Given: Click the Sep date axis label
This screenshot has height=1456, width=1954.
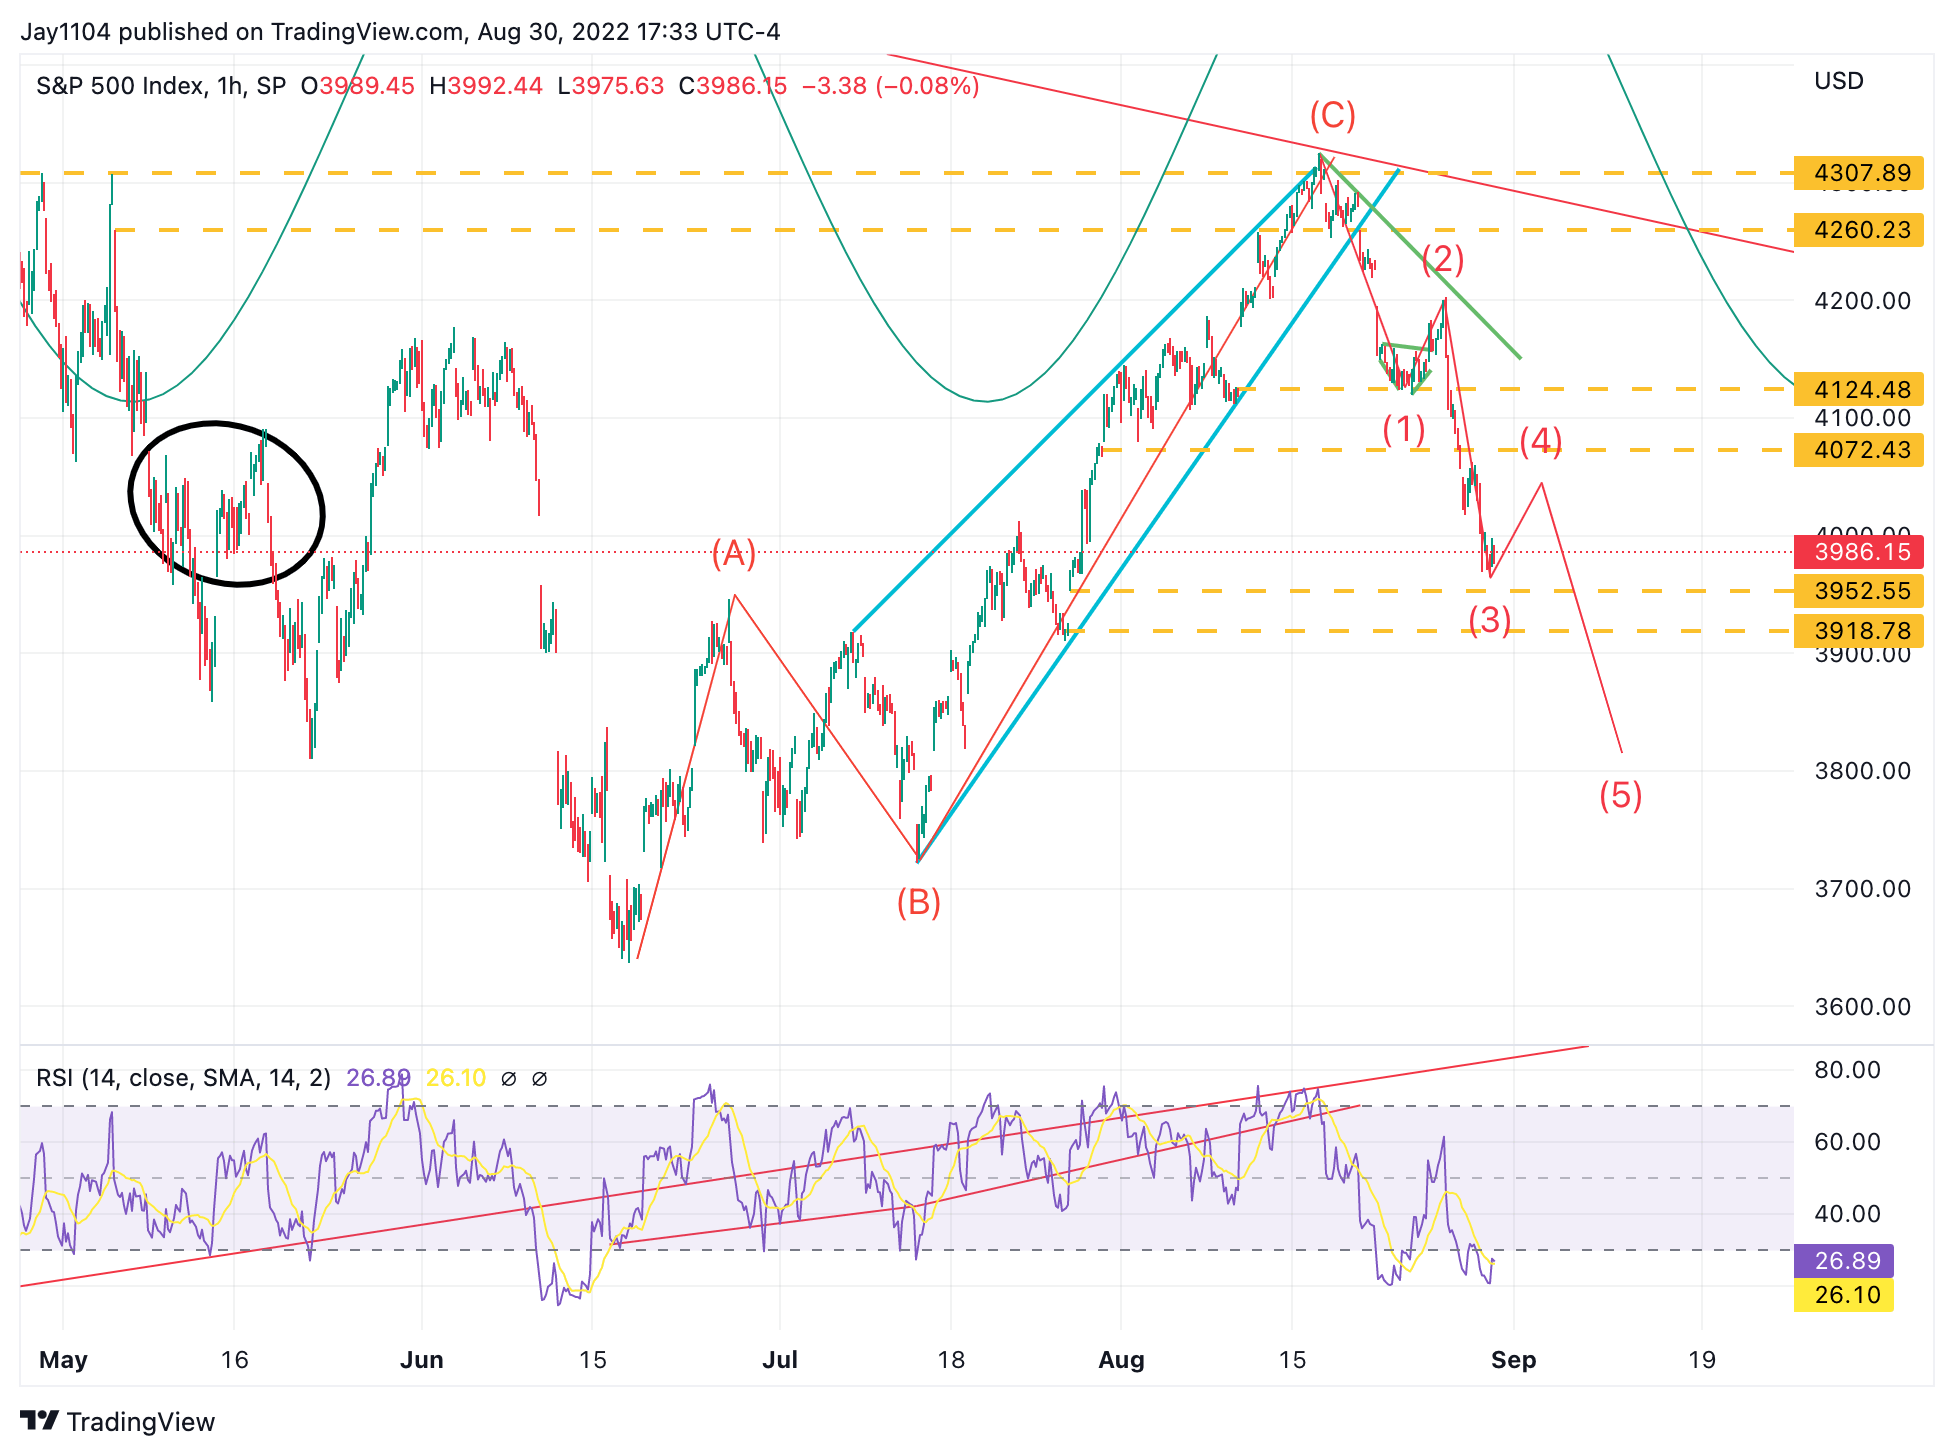Looking at the screenshot, I should click(x=1514, y=1360).
